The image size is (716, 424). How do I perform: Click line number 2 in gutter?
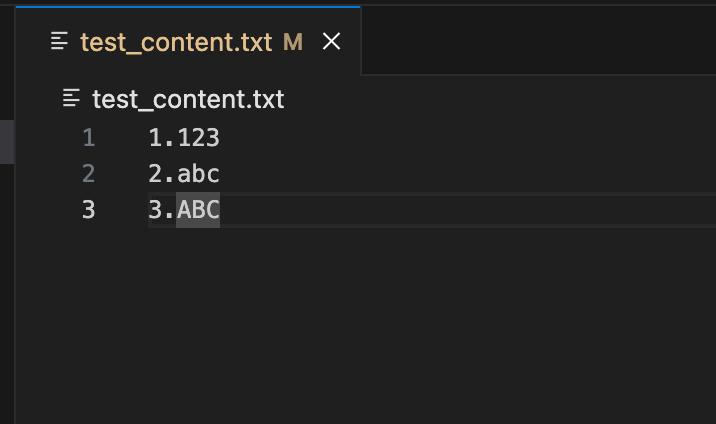[x=89, y=173]
